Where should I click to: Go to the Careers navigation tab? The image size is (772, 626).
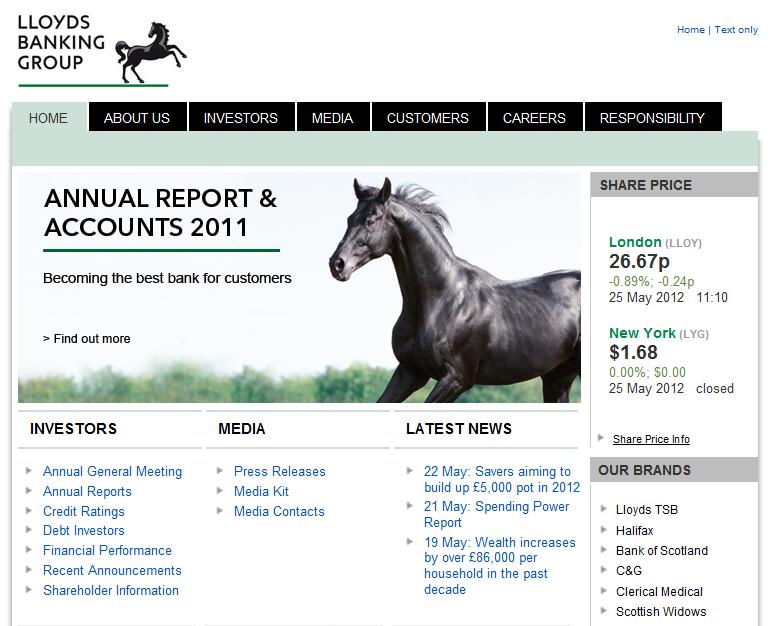tap(534, 118)
